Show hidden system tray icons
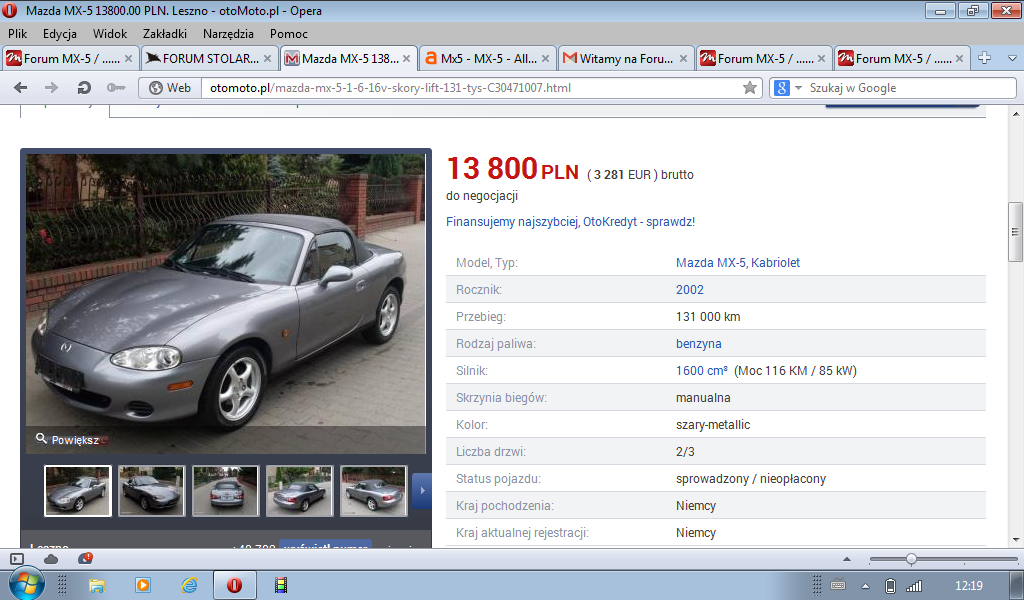1024x600 pixels. [865, 586]
